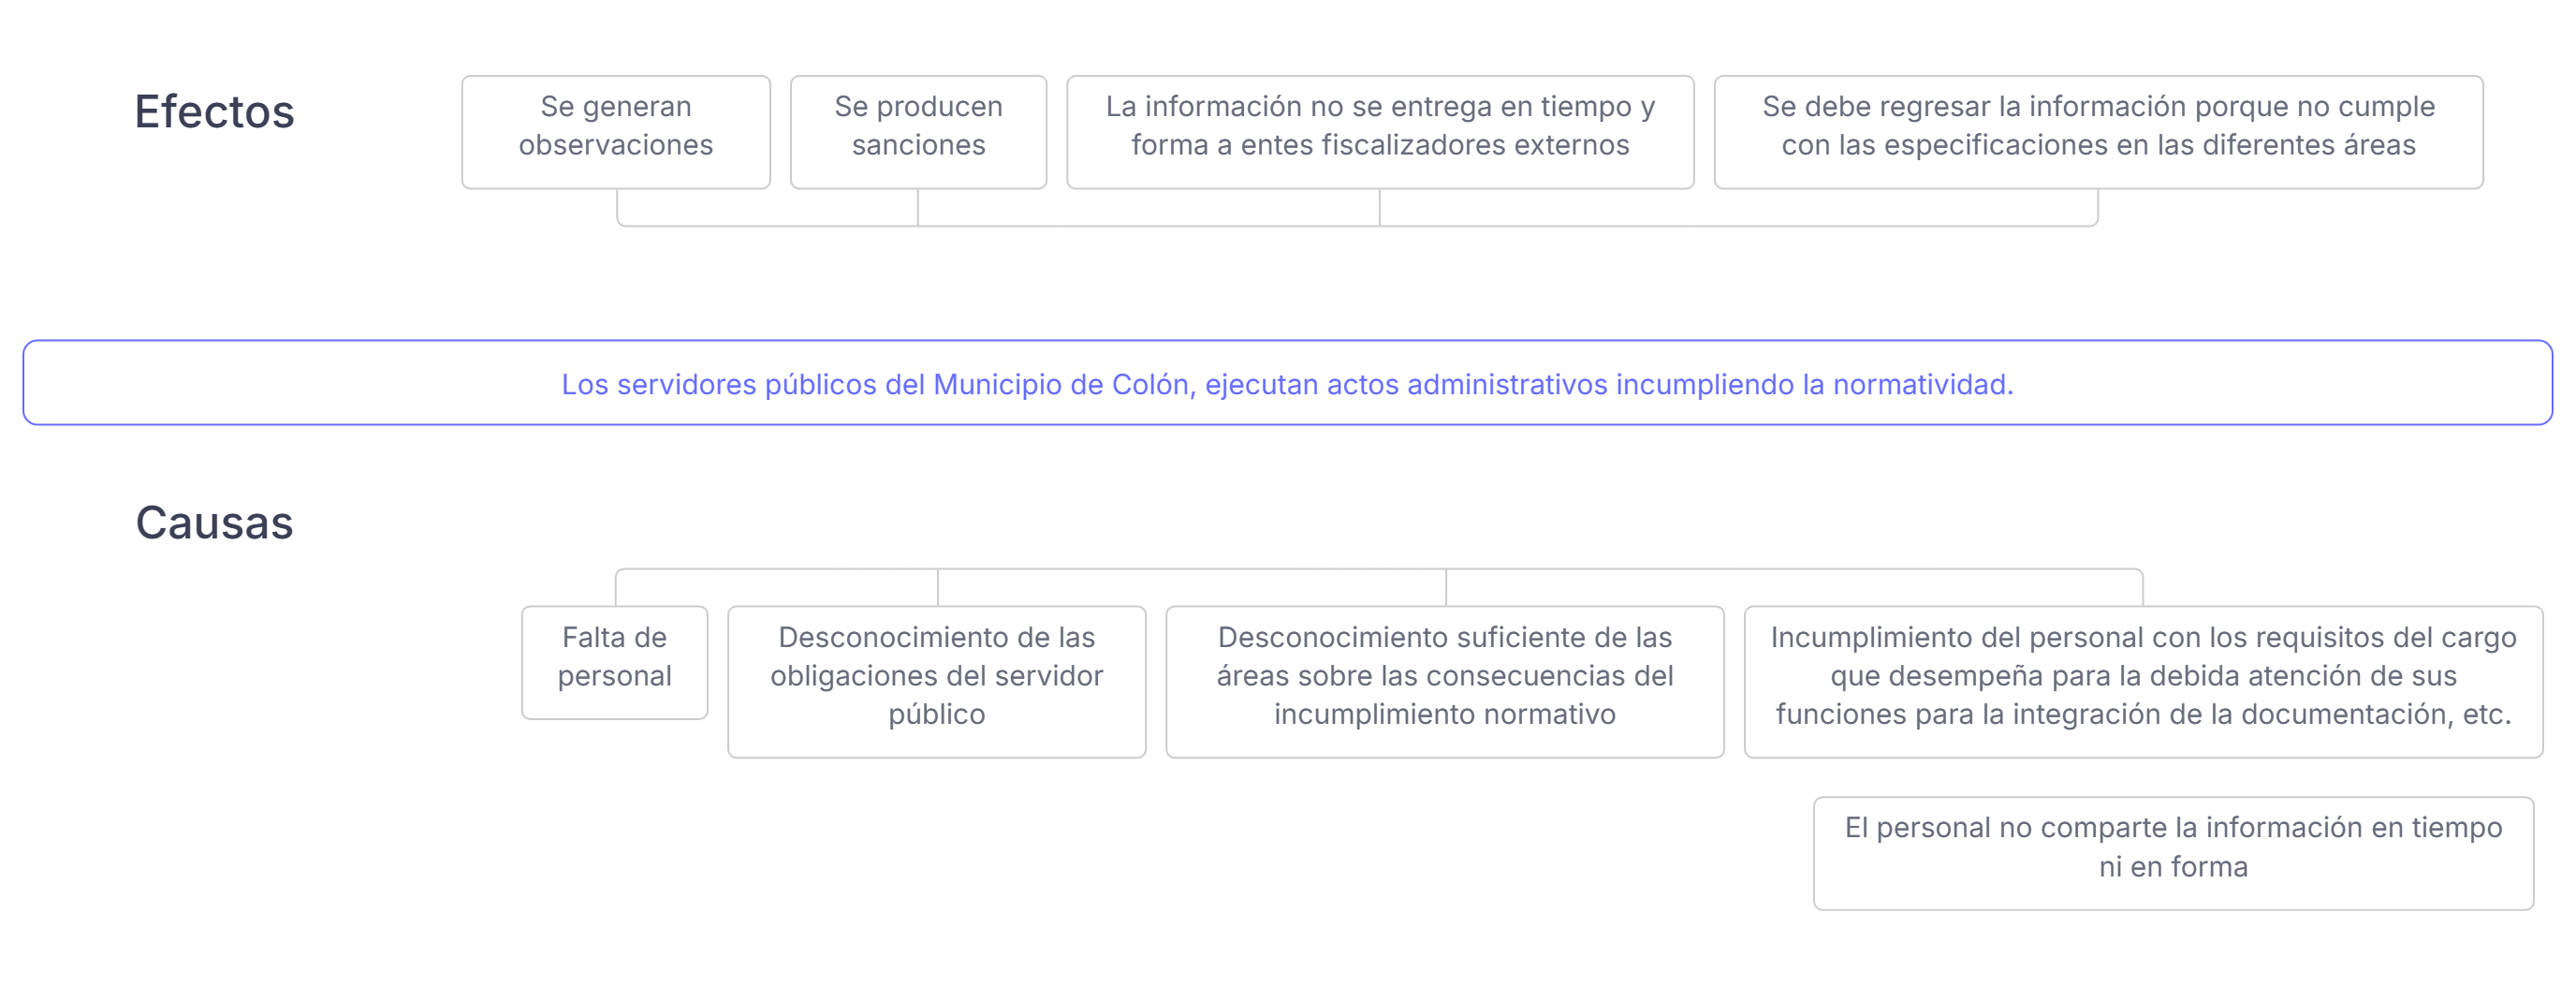Select the "Se generan observaciones" effect box

(616, 131)
